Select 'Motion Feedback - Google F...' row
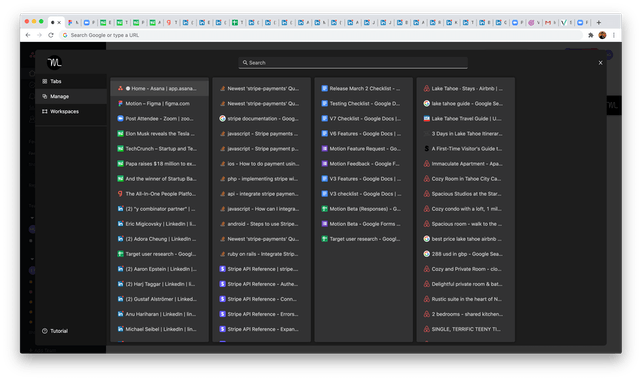The image size is (642, 380). 364,164
